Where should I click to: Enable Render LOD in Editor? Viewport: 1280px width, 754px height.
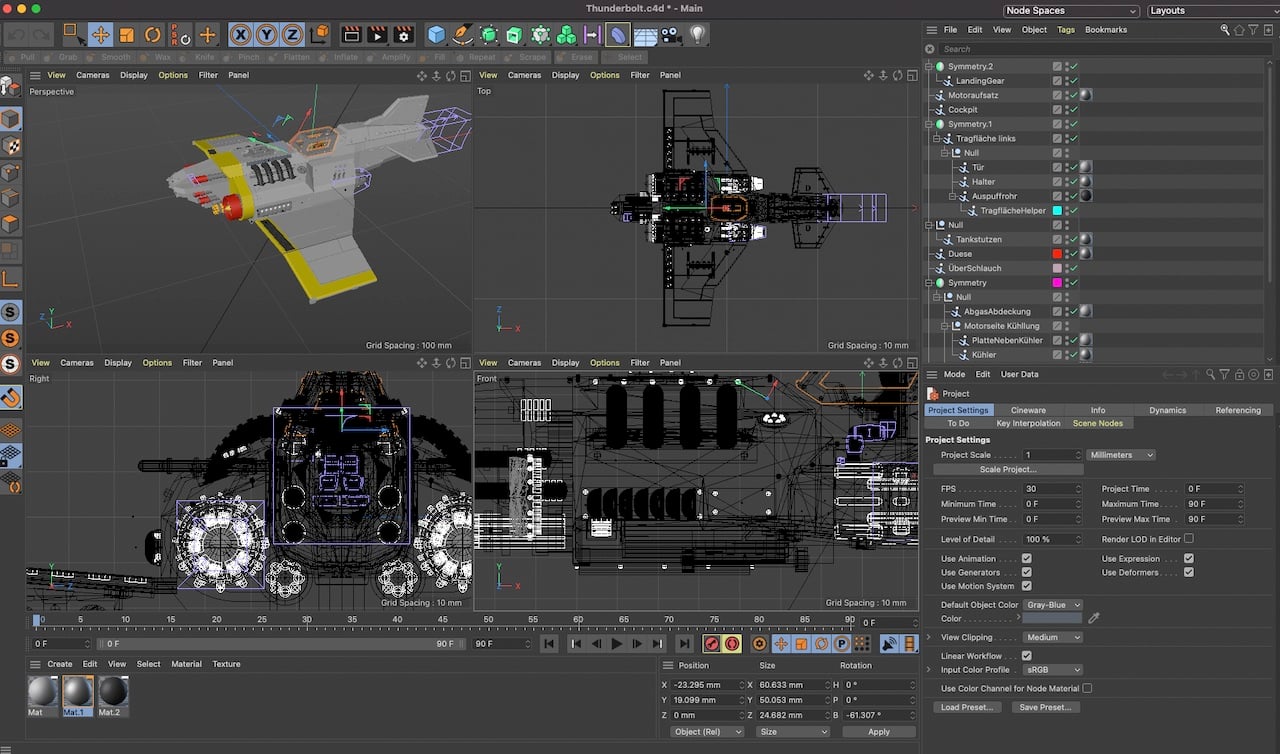pos(1189,539)
